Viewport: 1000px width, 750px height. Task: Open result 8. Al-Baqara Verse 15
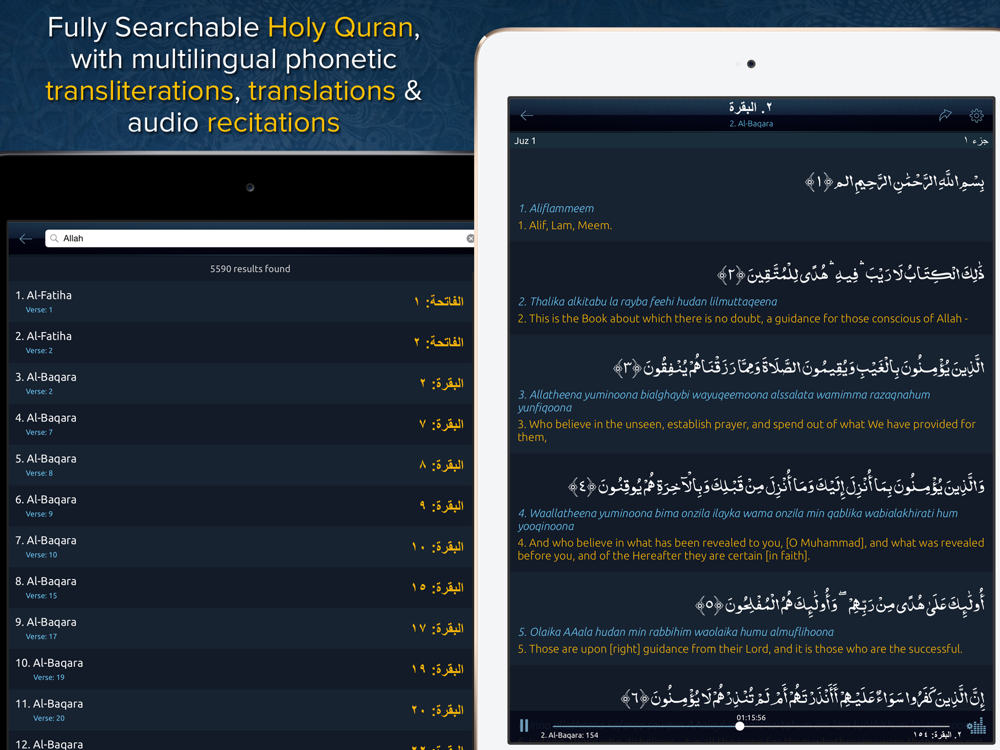tap(240, 587)
